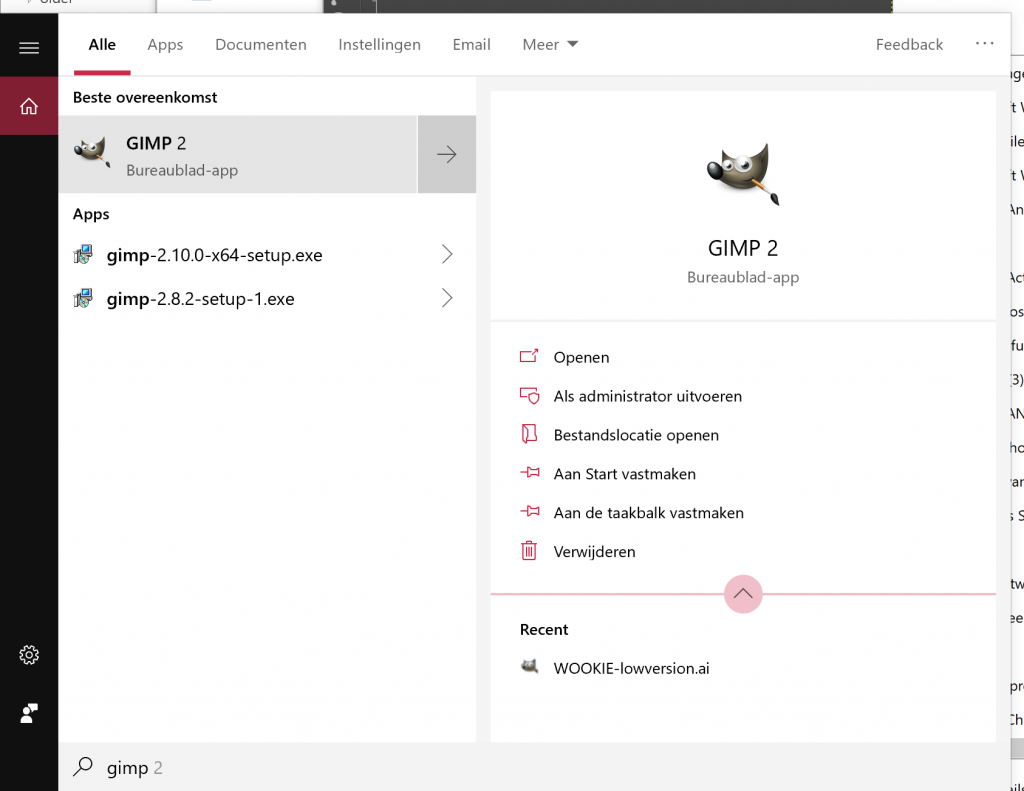Image resolution: width=1024 pixels, height=791 pixels.
Task: Switch to the Documenten tab
Action: (260, 44)
